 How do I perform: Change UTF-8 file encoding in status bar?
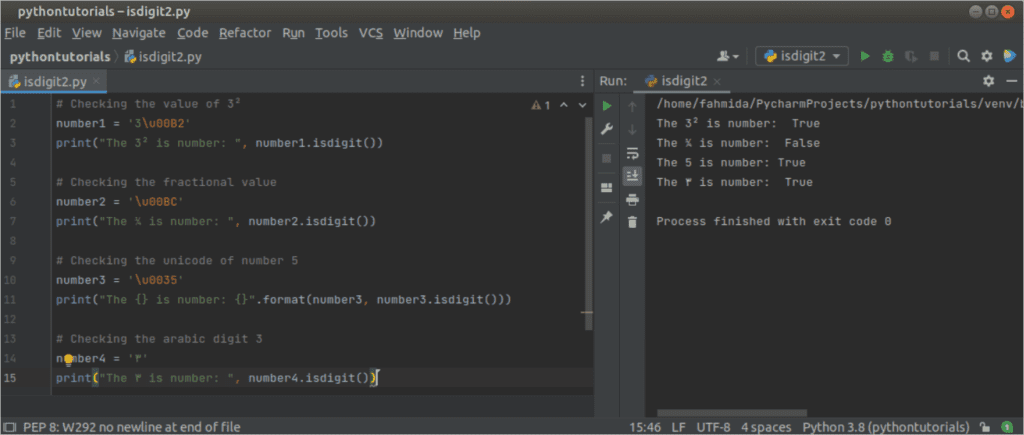coord(714,427)
